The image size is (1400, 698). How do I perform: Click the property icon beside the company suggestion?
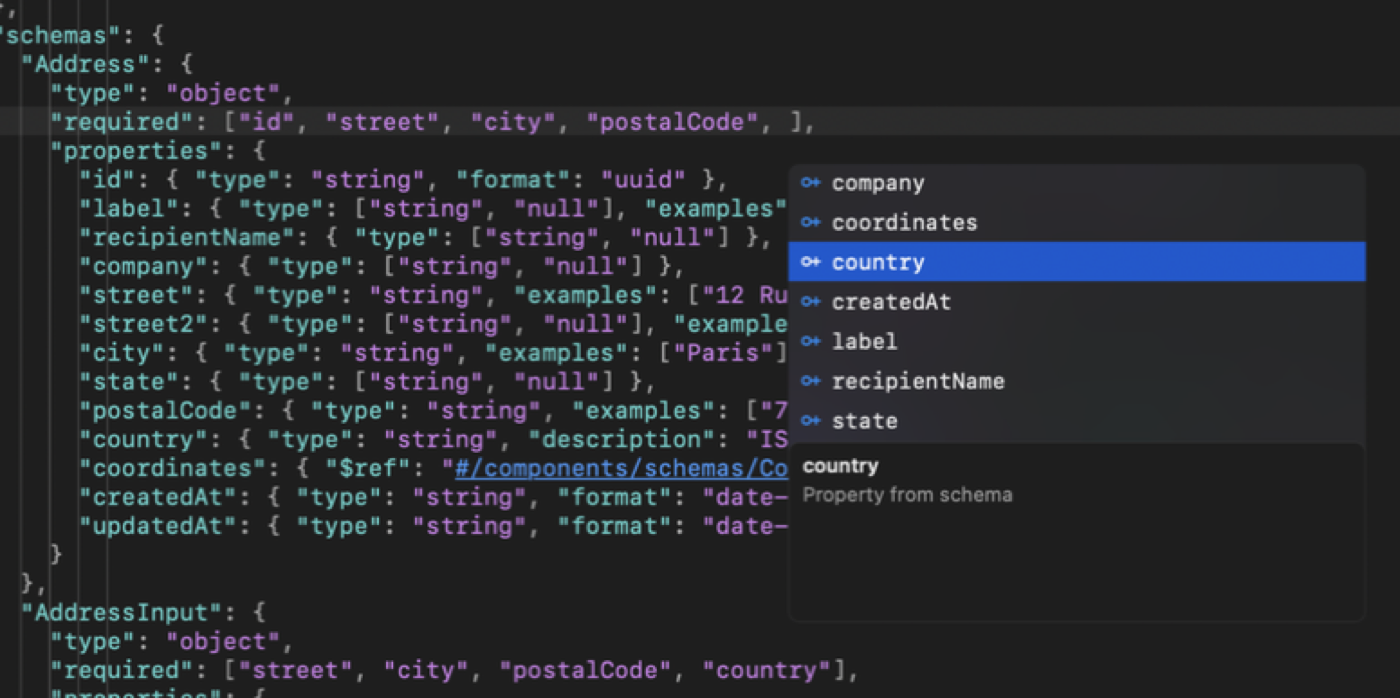coord(810,182)
